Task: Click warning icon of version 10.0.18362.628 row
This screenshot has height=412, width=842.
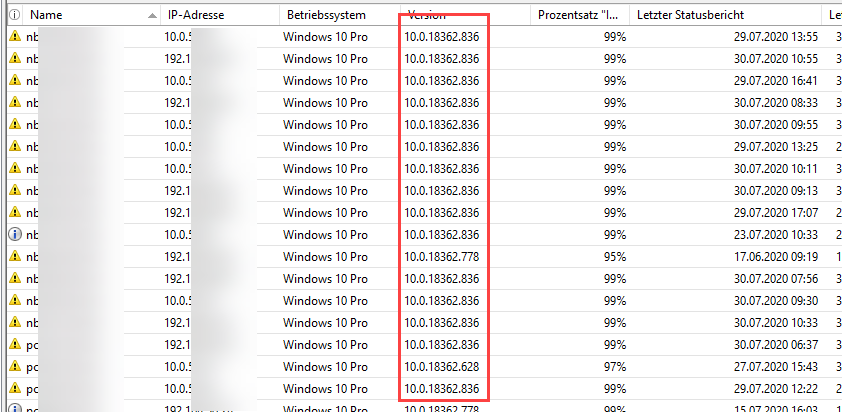Action: [15, 367]
